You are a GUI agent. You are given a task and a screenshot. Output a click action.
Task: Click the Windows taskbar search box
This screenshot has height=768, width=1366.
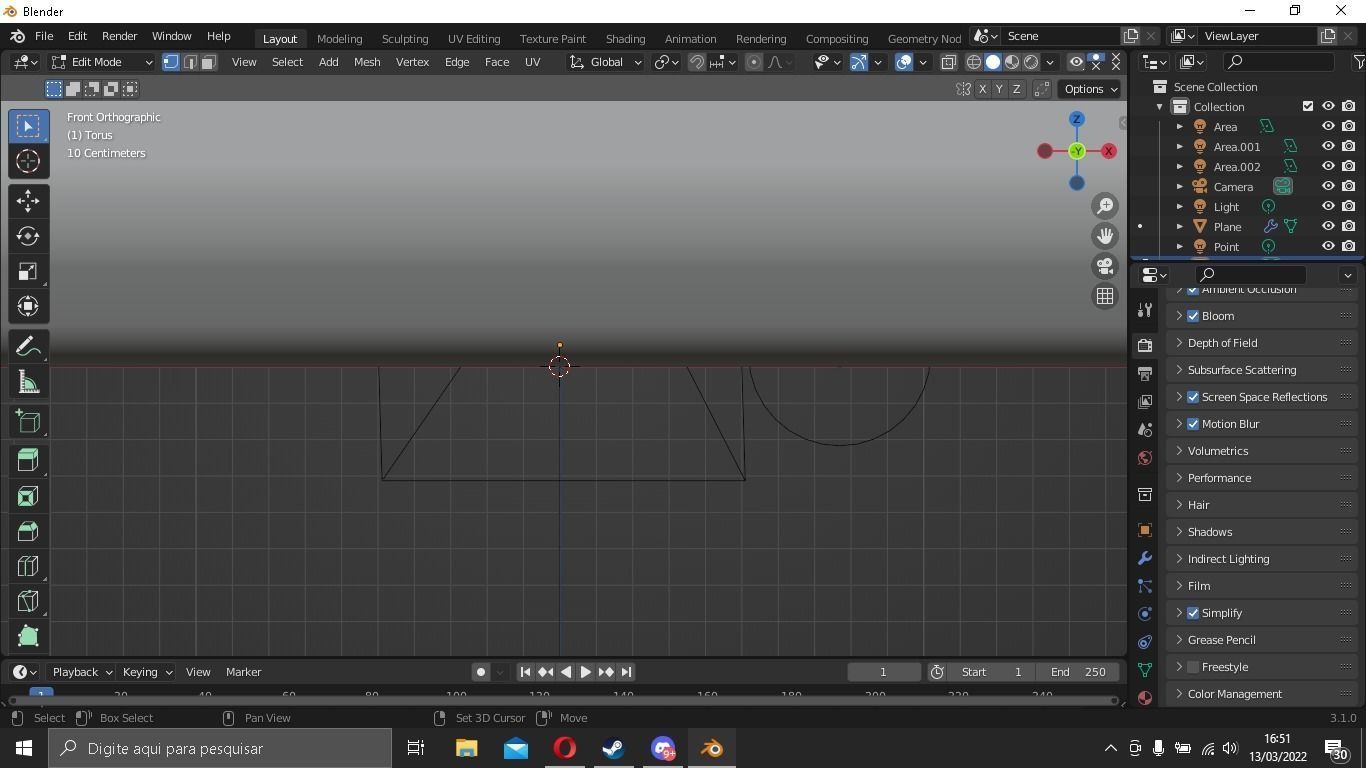pos(220,748)
